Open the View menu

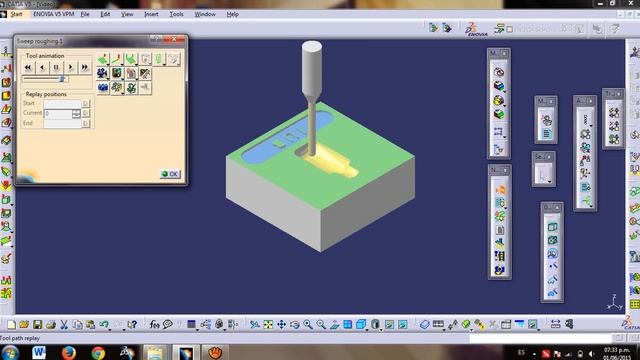pos(127,14)
